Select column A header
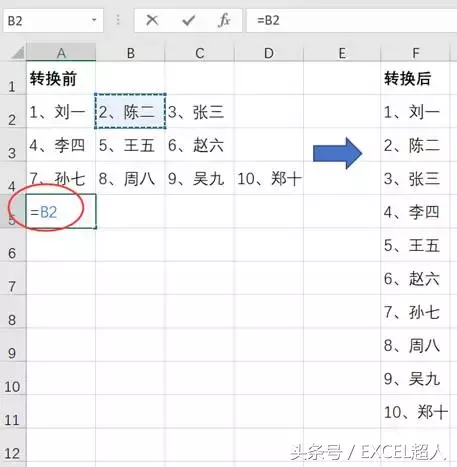 61,53
